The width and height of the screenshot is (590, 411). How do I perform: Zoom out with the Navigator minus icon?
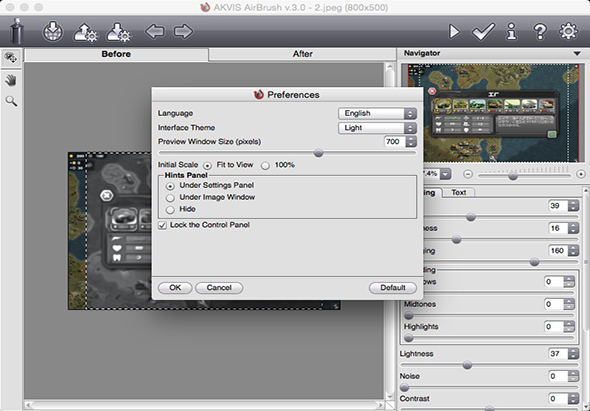click(x=468, y=174)
